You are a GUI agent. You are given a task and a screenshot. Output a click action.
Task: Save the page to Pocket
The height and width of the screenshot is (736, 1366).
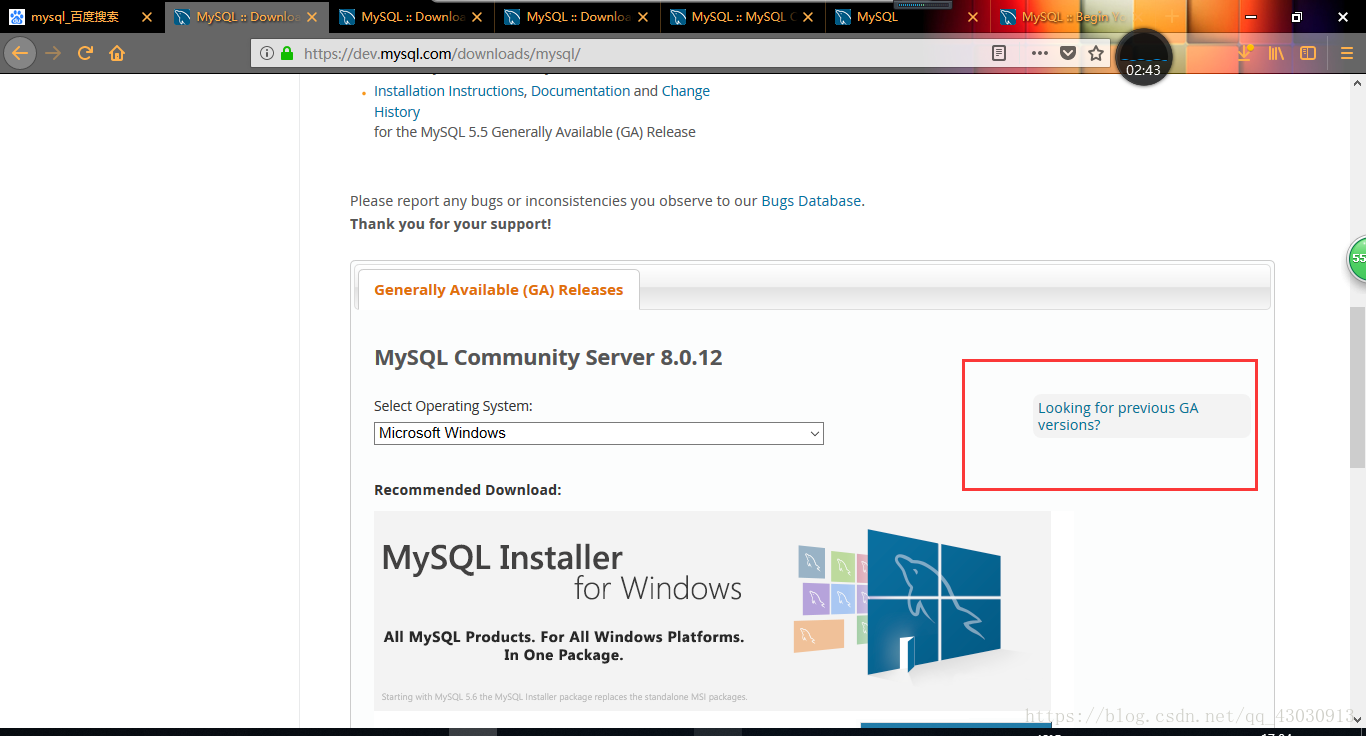1068,53
